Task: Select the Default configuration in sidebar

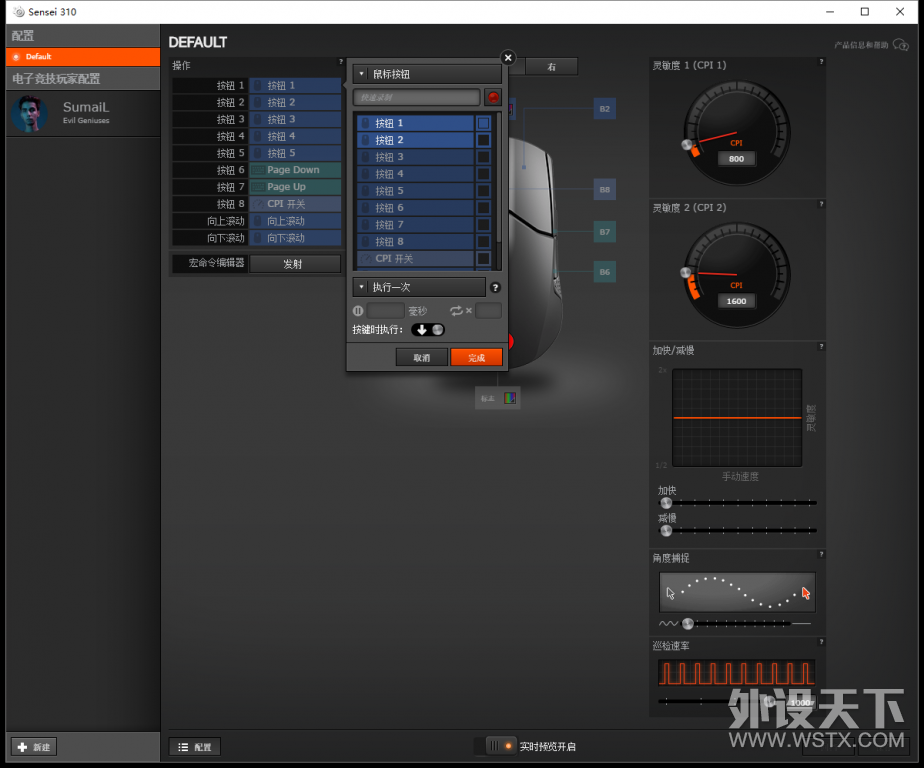Action: point(83,57)
